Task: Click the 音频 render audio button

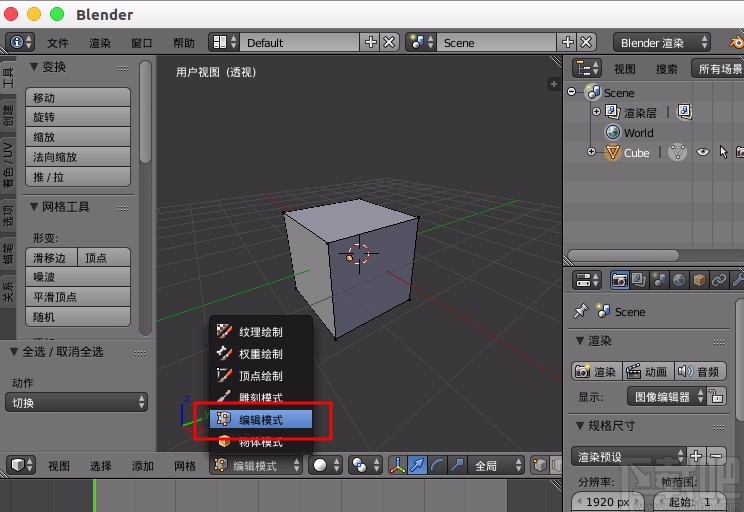Action: tap(700, 371)
